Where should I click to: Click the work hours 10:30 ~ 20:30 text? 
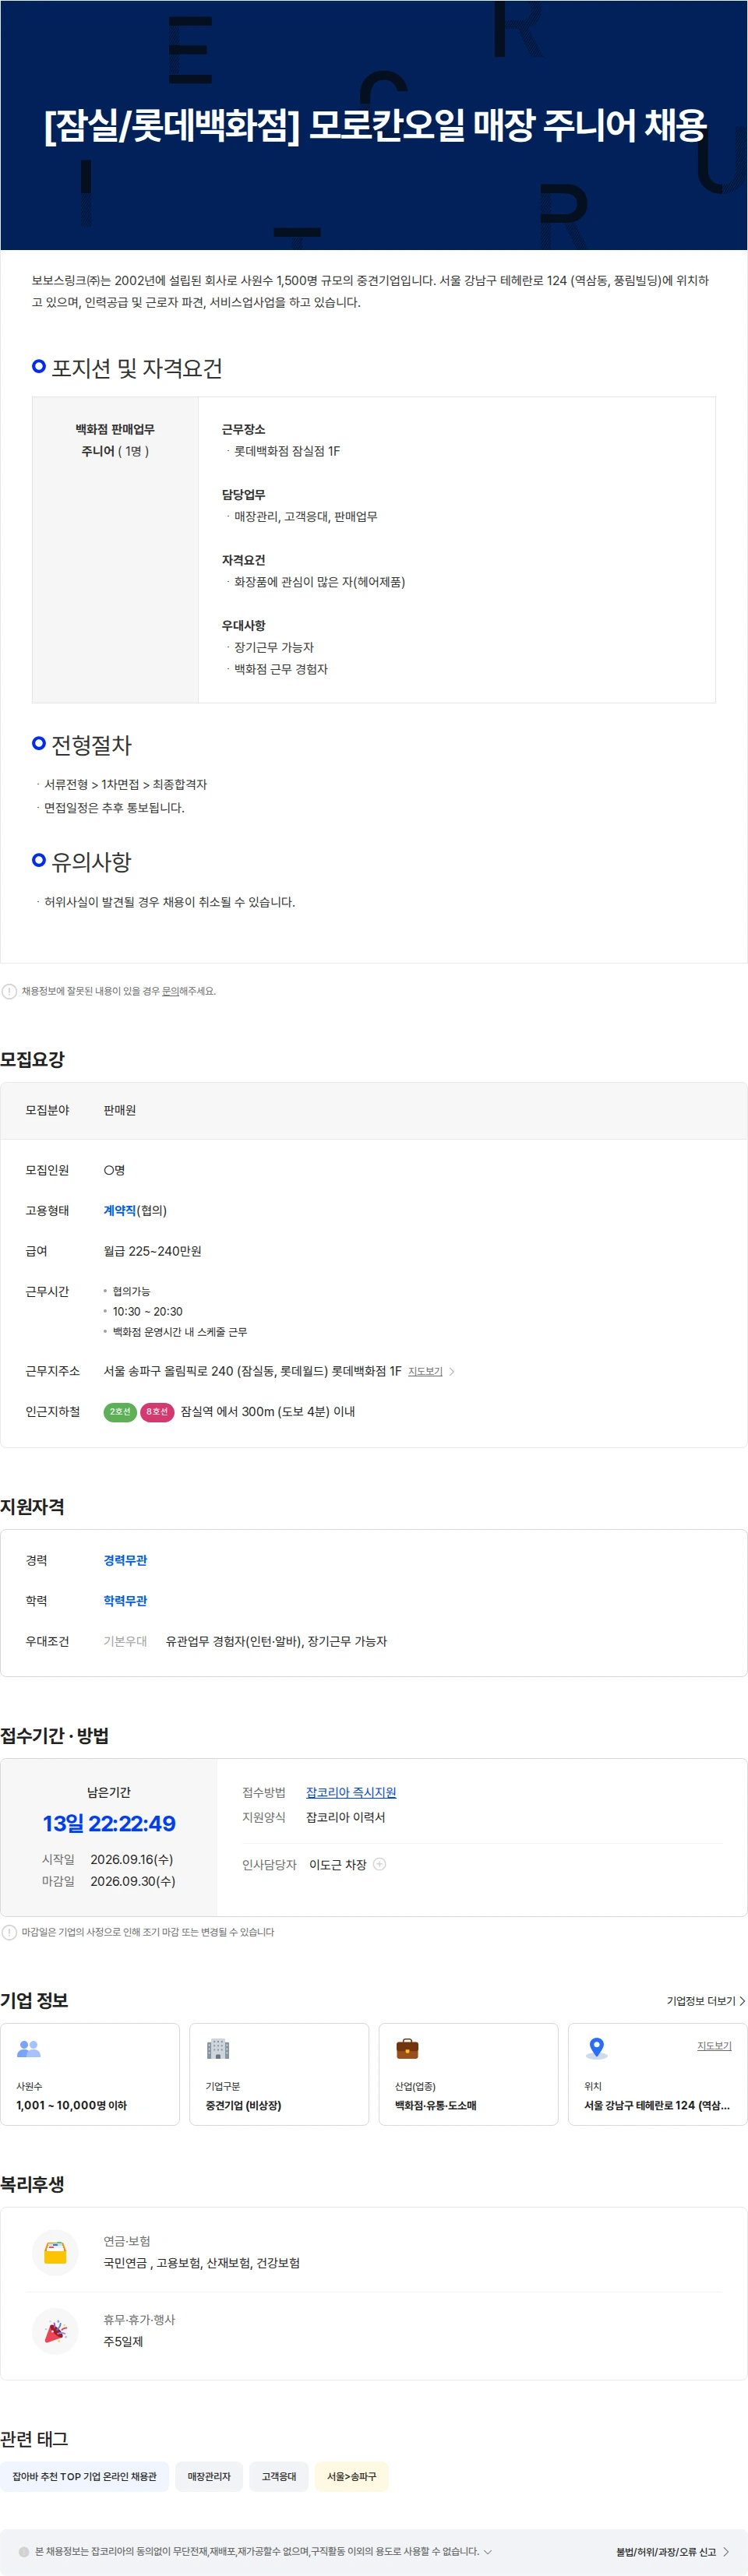[x=147, y=1311]
